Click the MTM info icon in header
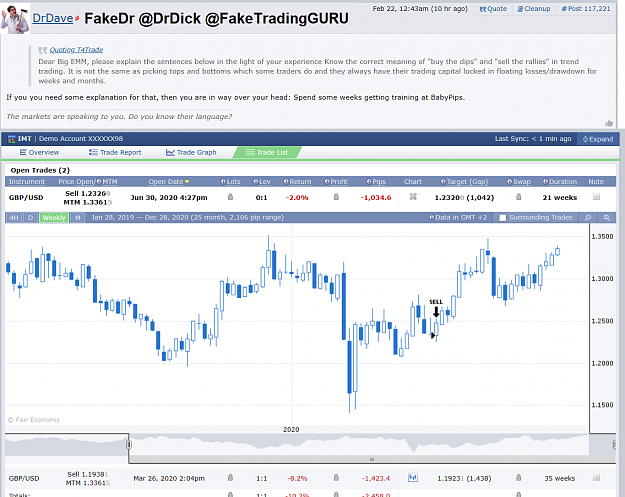Image resolution: width=625 pixels, height=497 pixels. (x=99, y=182)
